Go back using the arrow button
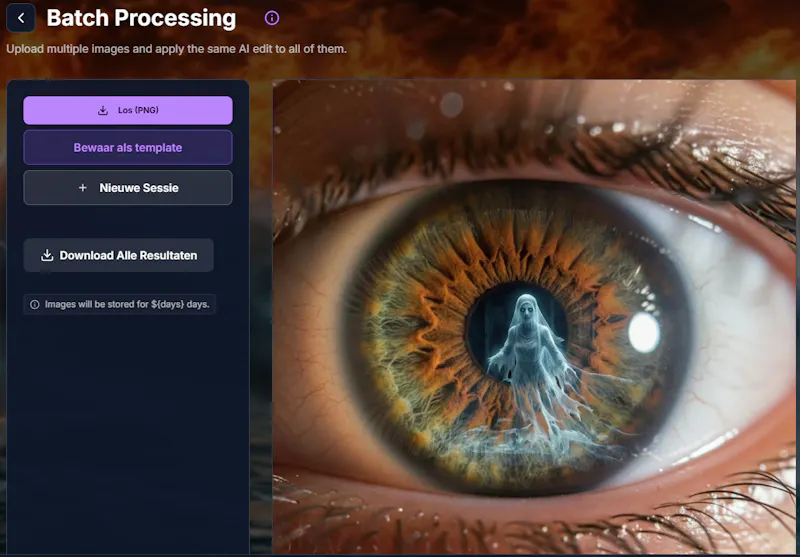Screen dimensions: 800x557 tap(21, 18)
